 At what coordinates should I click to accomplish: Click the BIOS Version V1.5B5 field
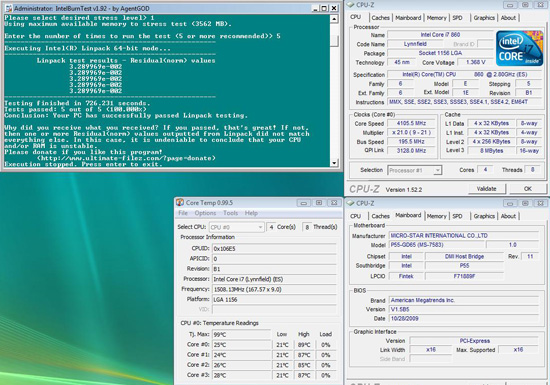click(x=464, y=310)
